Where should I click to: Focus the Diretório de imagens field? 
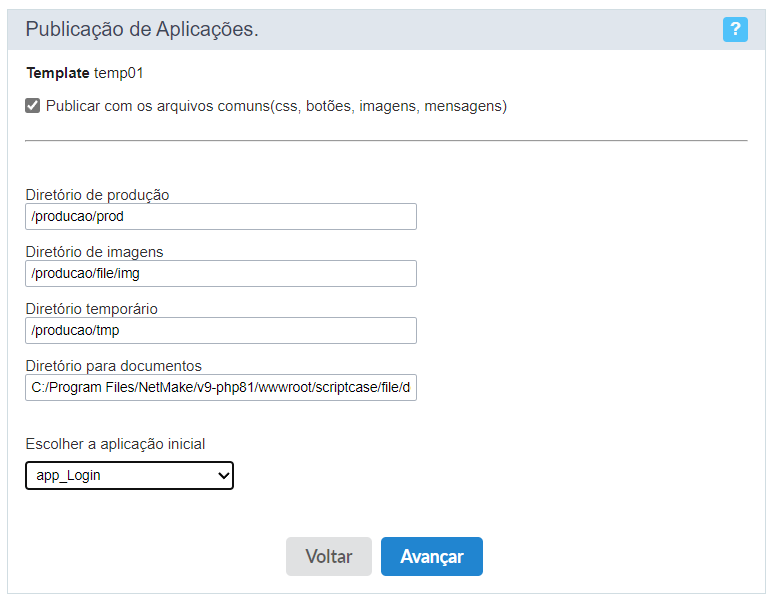221,274
